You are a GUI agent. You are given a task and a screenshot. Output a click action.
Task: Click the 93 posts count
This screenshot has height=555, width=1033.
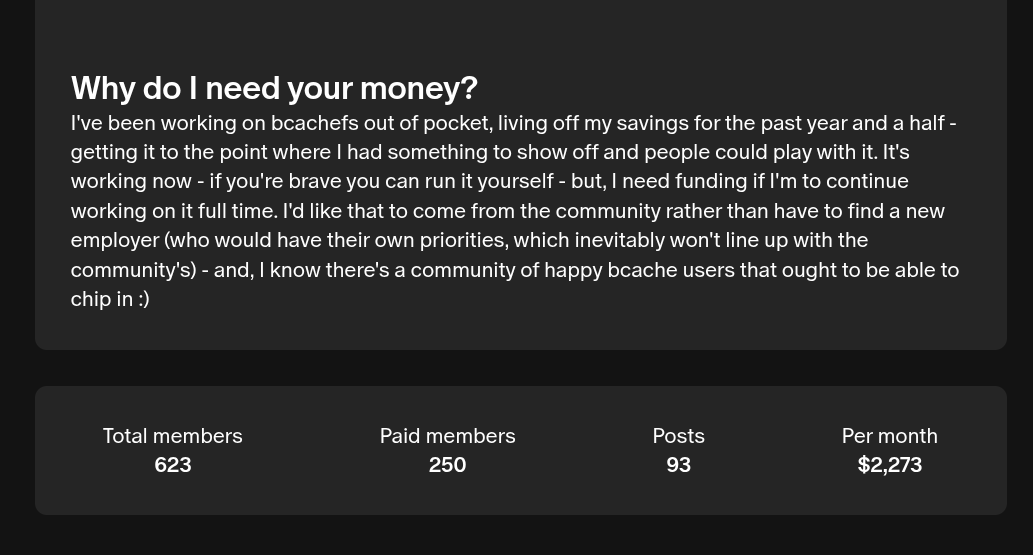click(679, 465)
